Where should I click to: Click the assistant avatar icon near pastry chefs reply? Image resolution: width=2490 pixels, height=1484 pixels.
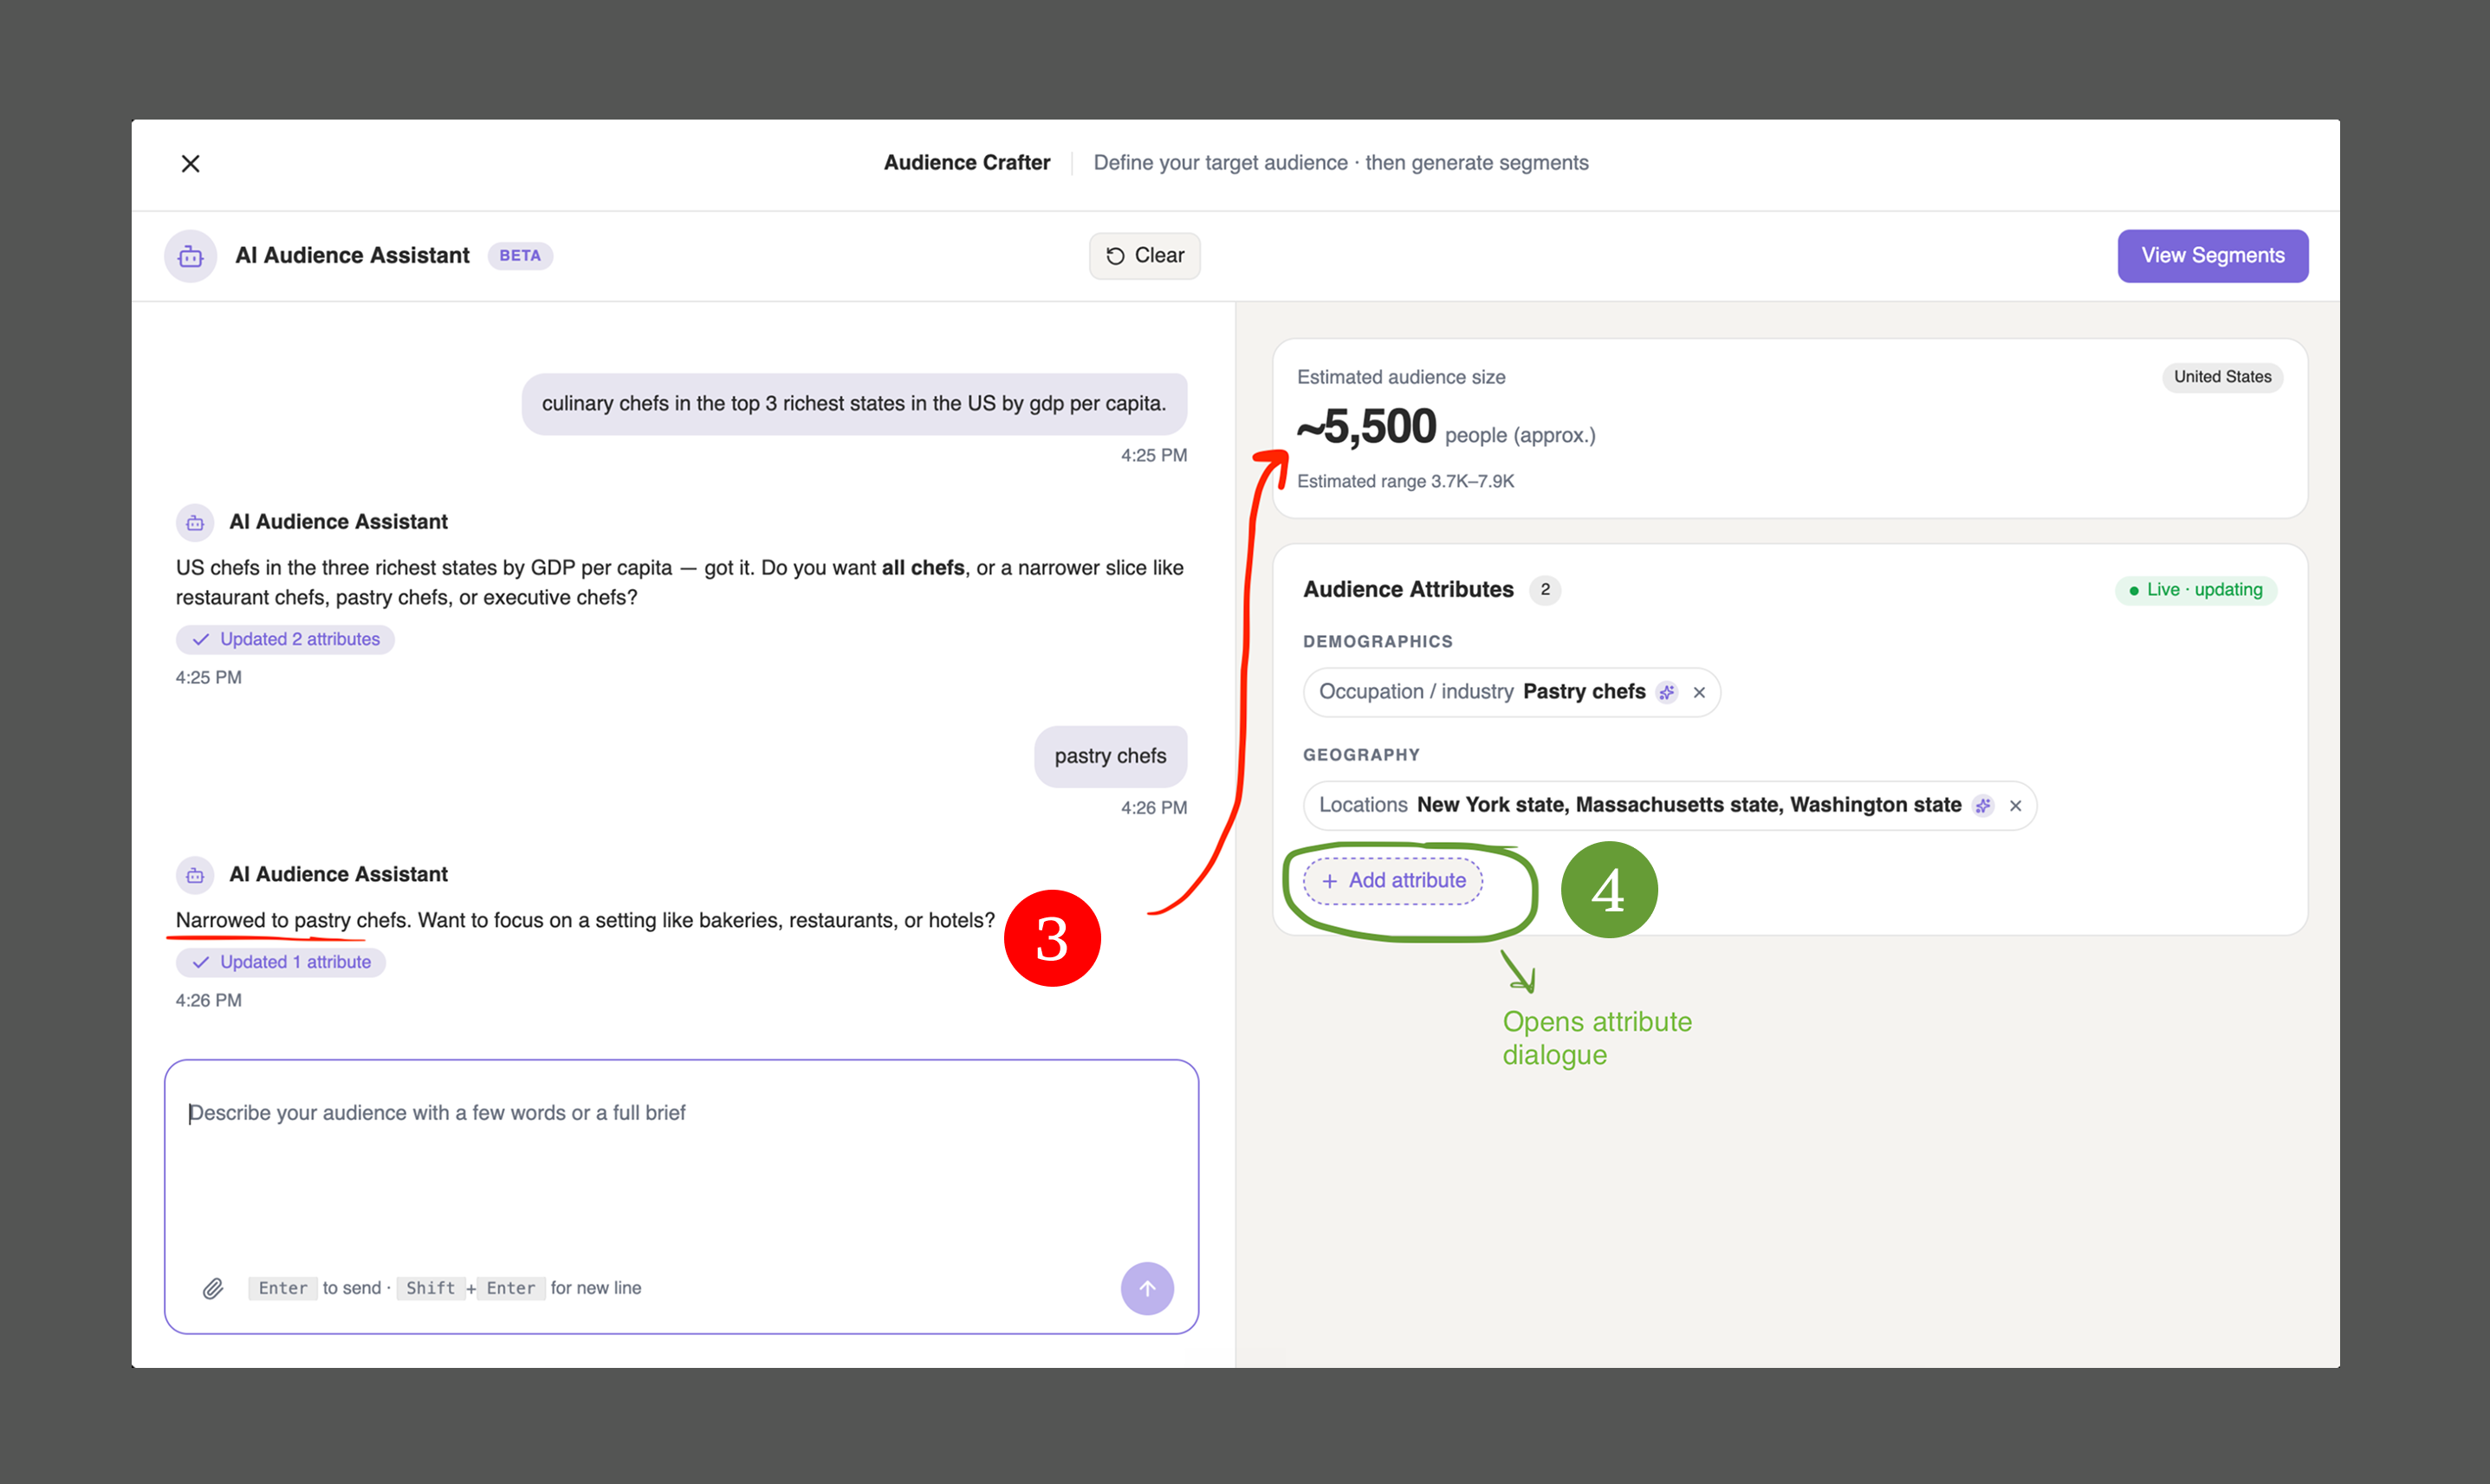pyautogui.click(x=195, y=876)
